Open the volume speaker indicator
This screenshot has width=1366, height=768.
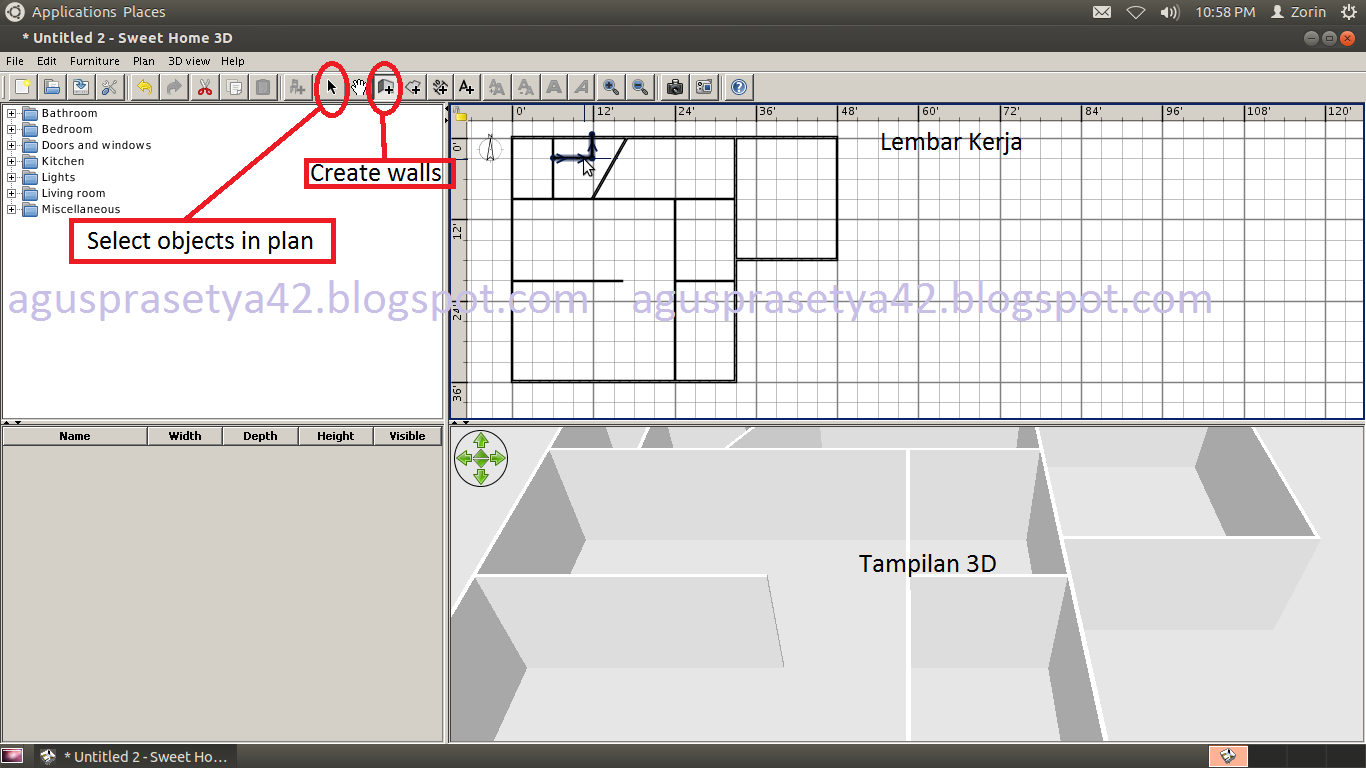[x=1169, y=12]
